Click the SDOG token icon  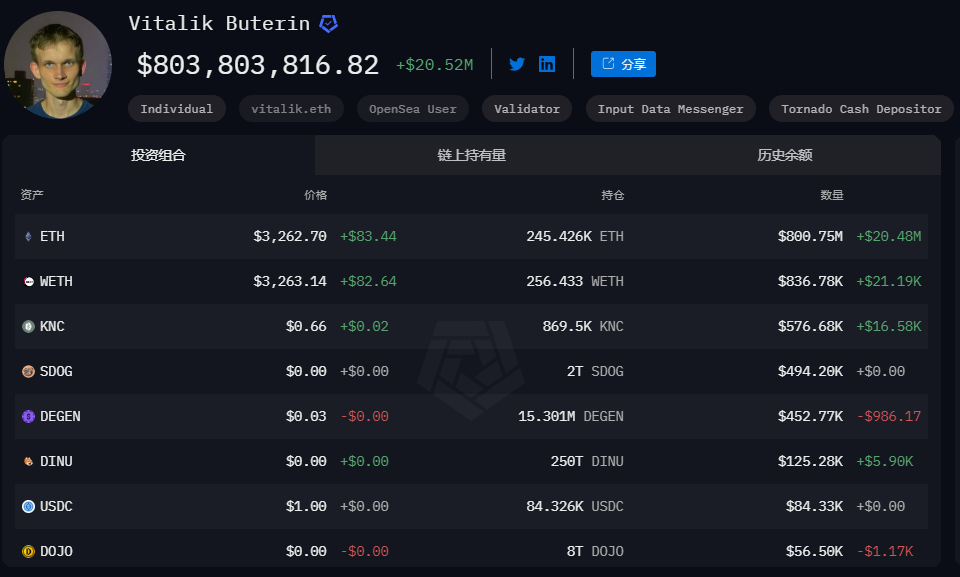pyautogui.click(x=28, y=372)
